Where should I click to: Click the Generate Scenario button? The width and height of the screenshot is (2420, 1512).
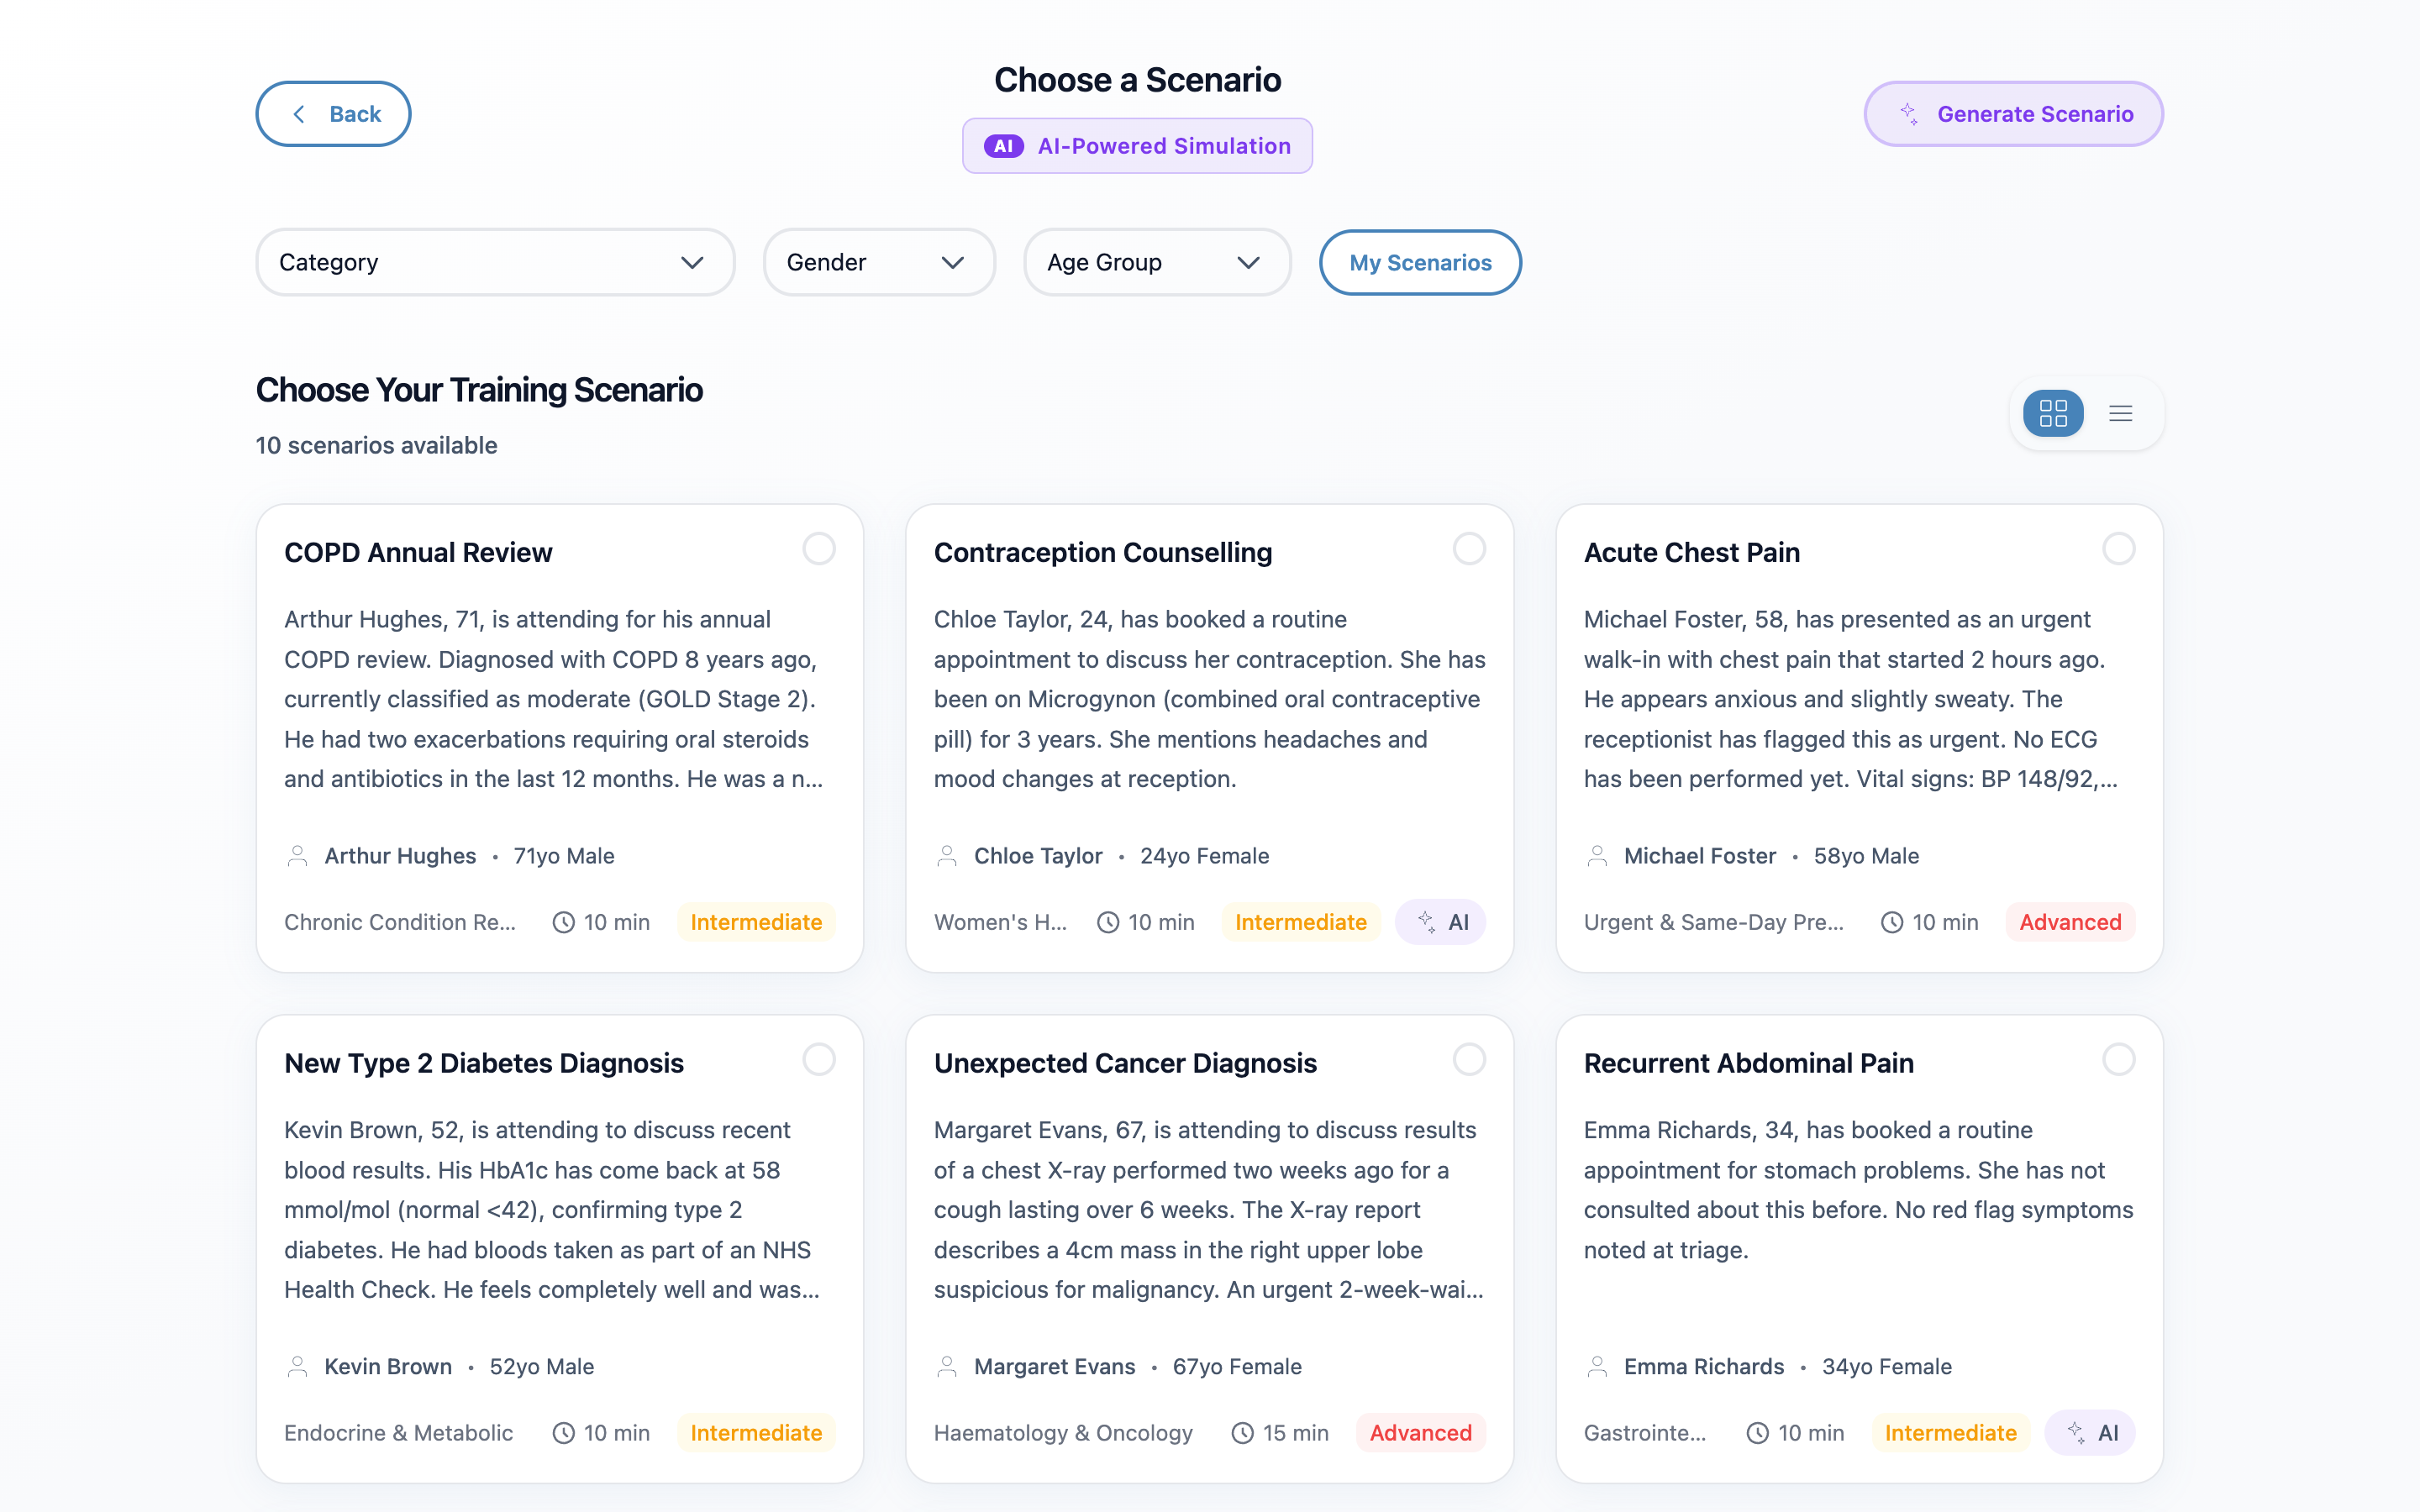point(2013,114)
